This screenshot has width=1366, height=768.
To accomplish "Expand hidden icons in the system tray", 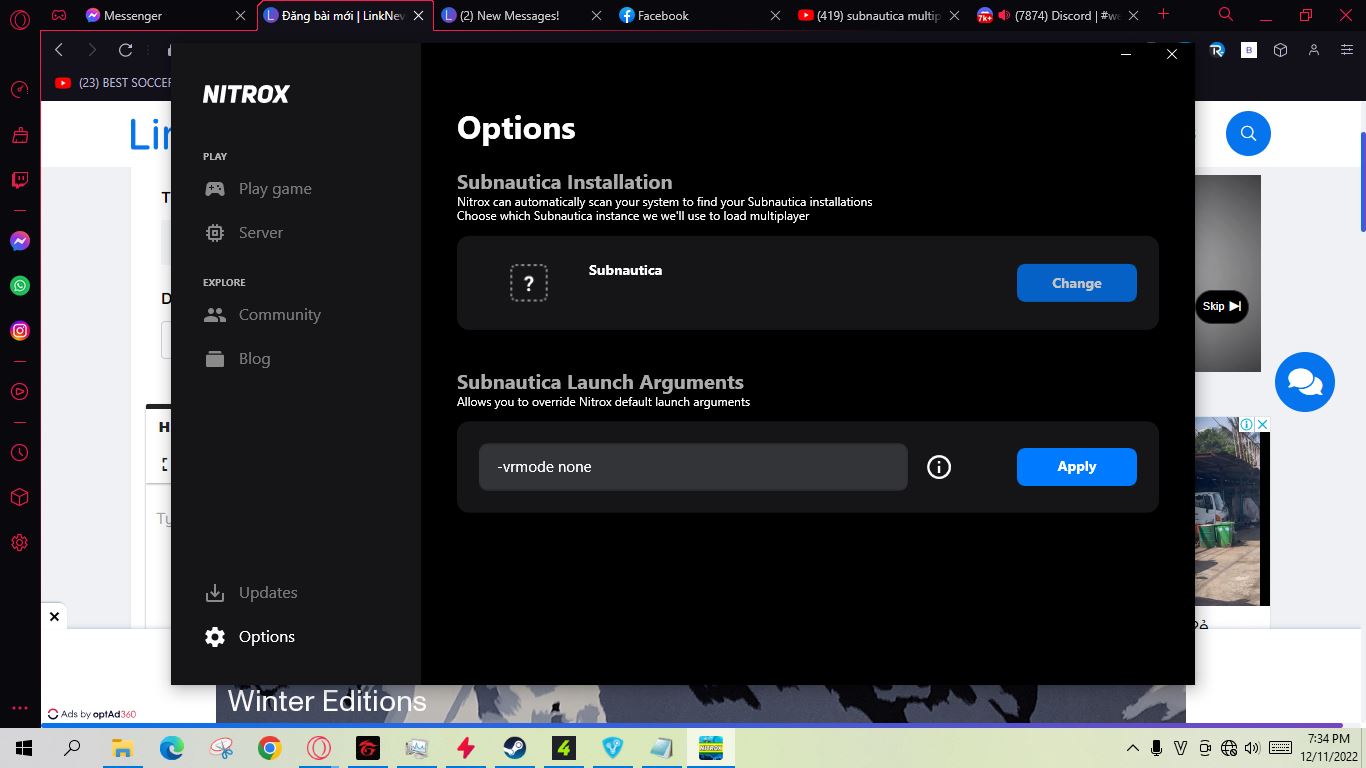I will click(x=1133, y=747).
